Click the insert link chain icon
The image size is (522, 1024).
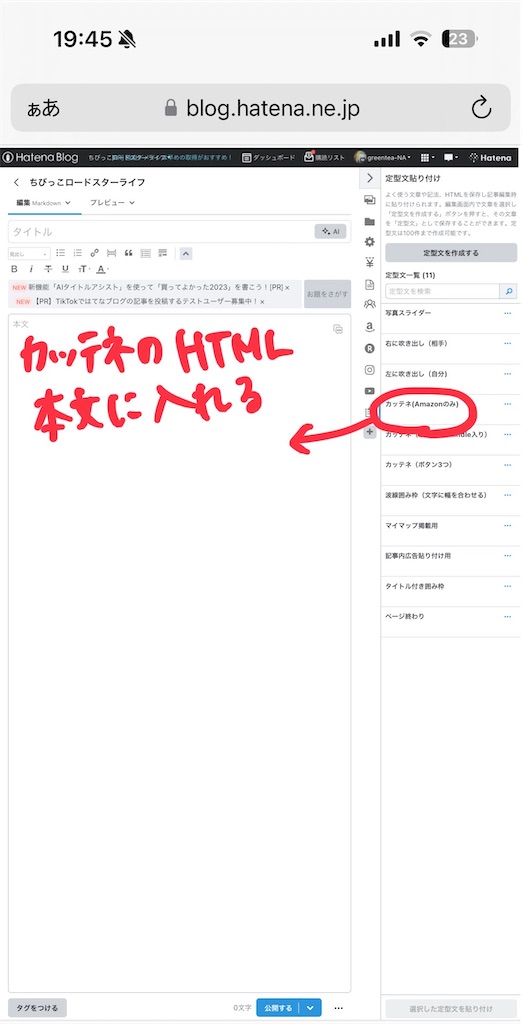point(95,253)
